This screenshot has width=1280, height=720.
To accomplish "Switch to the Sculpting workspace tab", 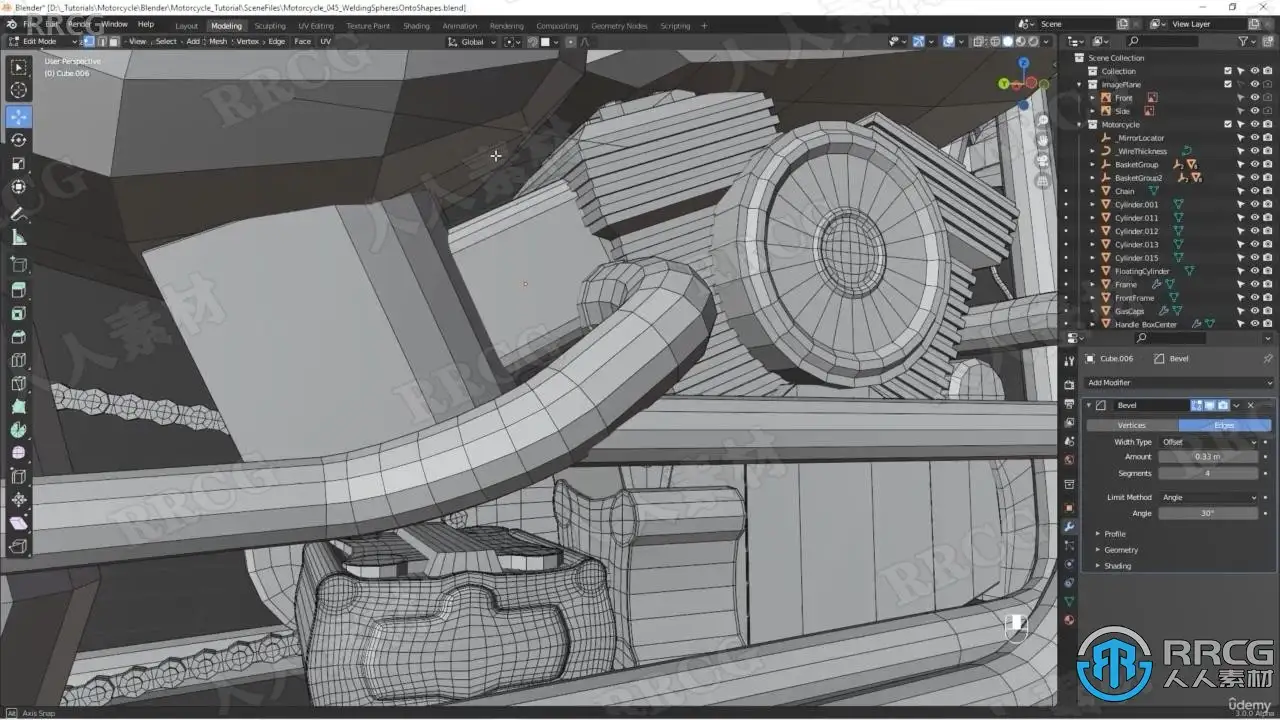I will click(269, 25).
